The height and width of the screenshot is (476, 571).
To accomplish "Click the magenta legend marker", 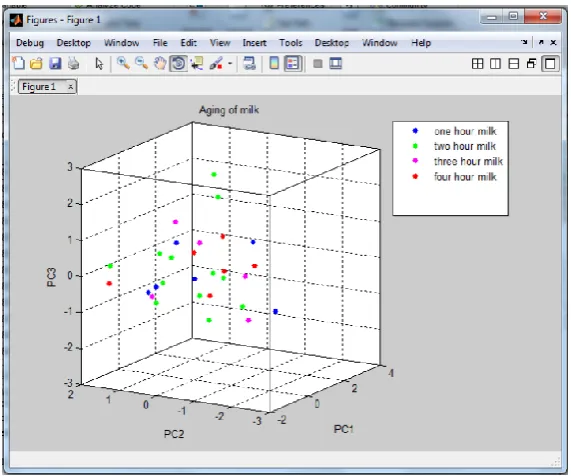I will tap(415, 161).
